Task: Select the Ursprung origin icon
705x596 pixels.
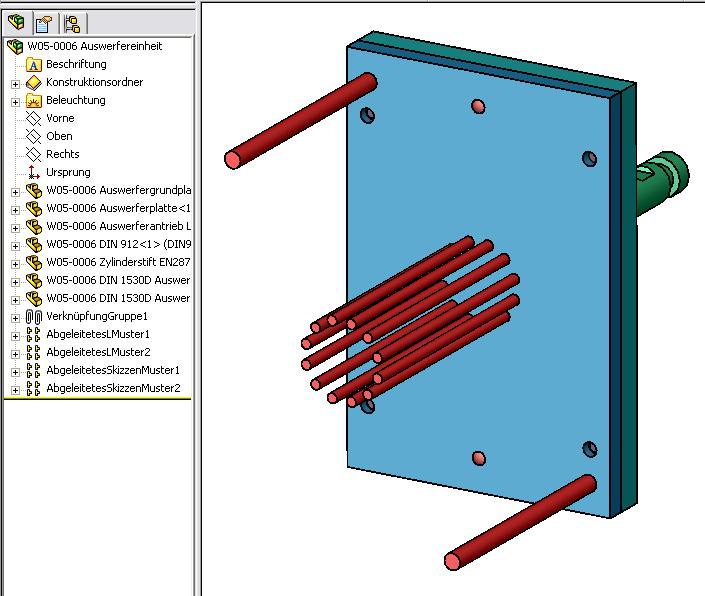Action: [x=34, y=173]
